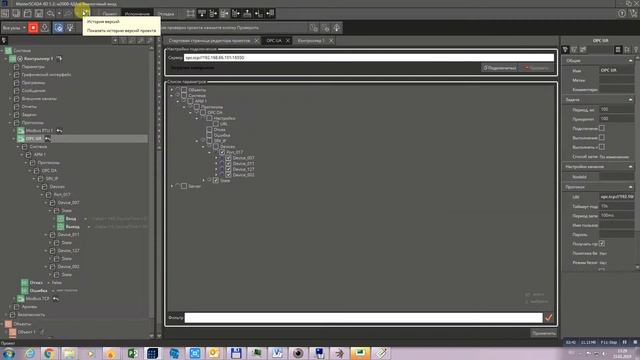The height and width of the screenshot is (360, 640).
Task: Select the Отладка menu tab
Action: tap(166, 13)
